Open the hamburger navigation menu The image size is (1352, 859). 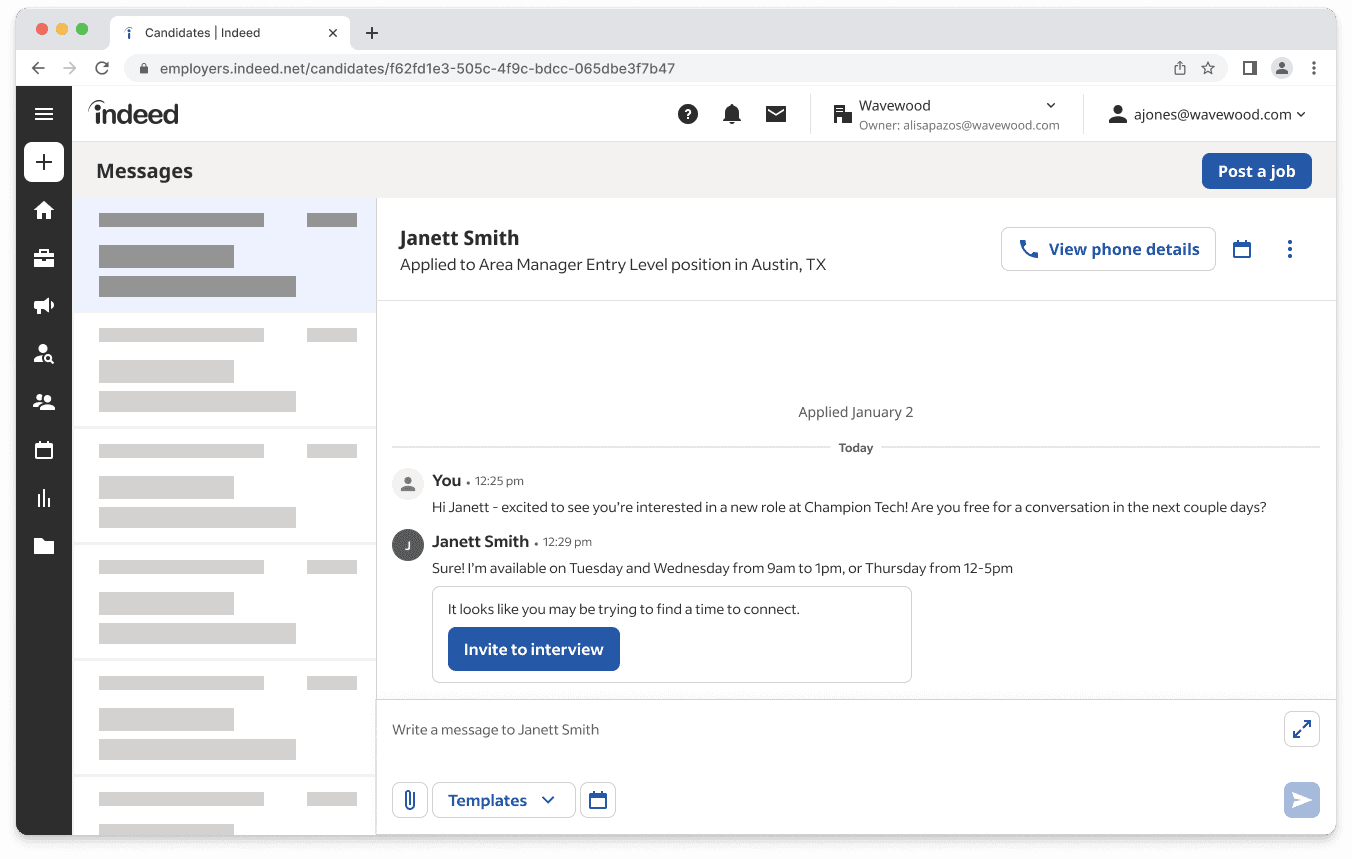[44, 114]
